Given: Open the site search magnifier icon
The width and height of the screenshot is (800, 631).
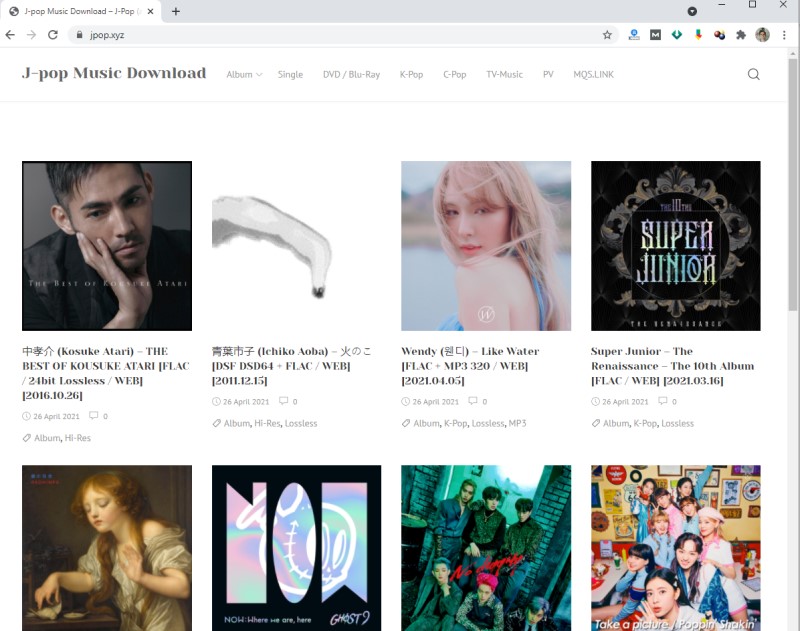Looking at the screenshot, I should coord(754,74).
